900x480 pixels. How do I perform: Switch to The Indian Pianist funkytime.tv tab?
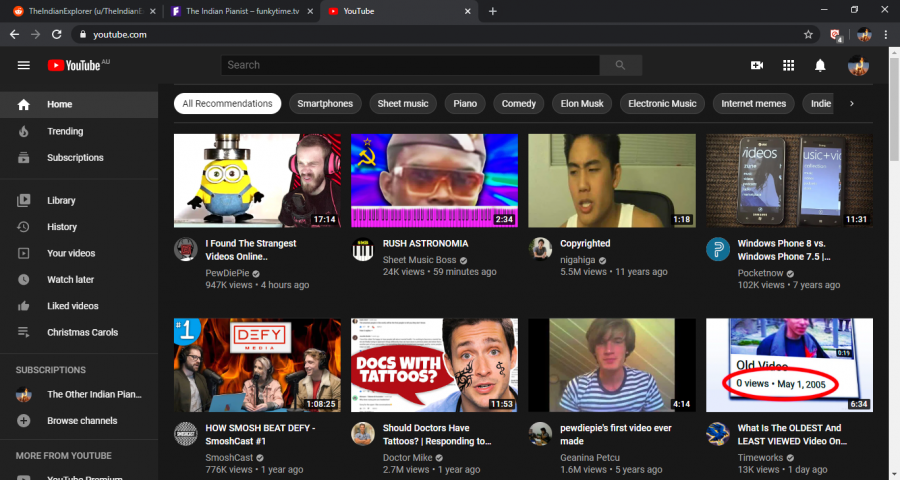click(242, 11)
